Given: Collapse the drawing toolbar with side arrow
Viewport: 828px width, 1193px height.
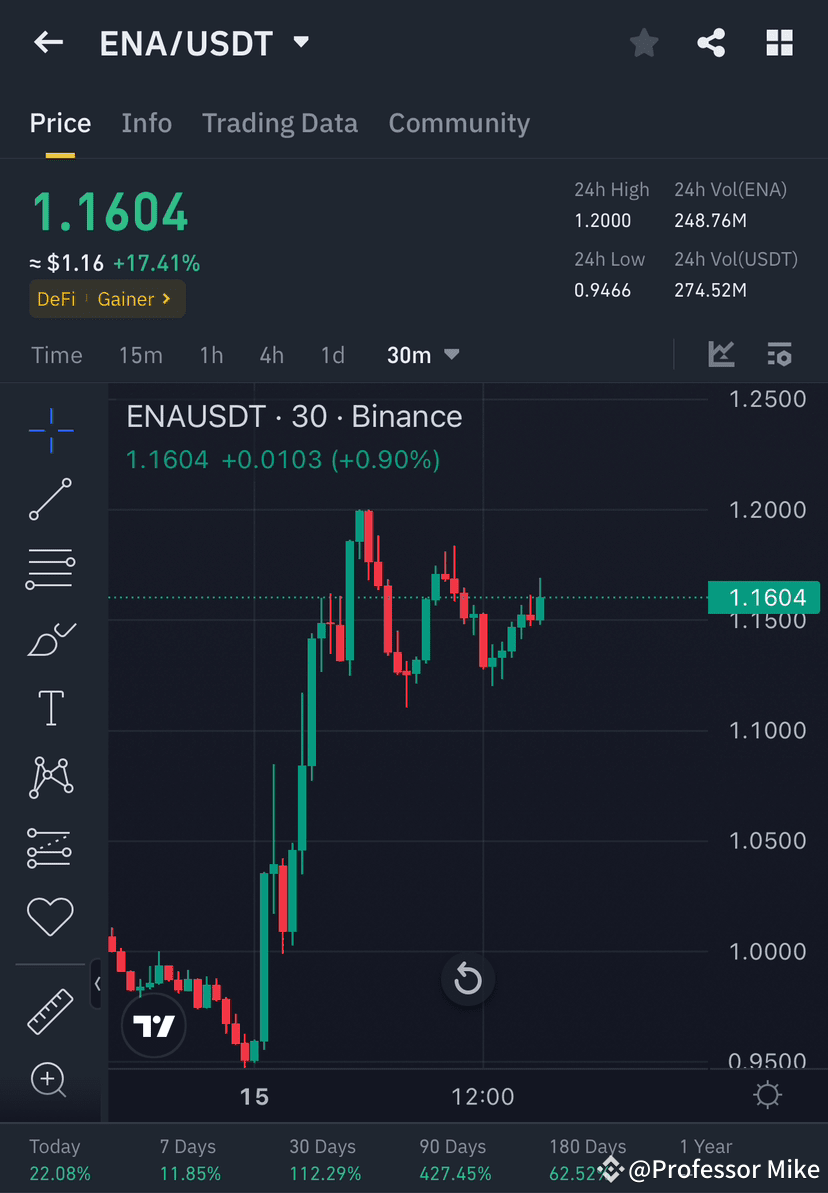Looking at the screenshot, I should pyautogui.click(x=97, y=984).
